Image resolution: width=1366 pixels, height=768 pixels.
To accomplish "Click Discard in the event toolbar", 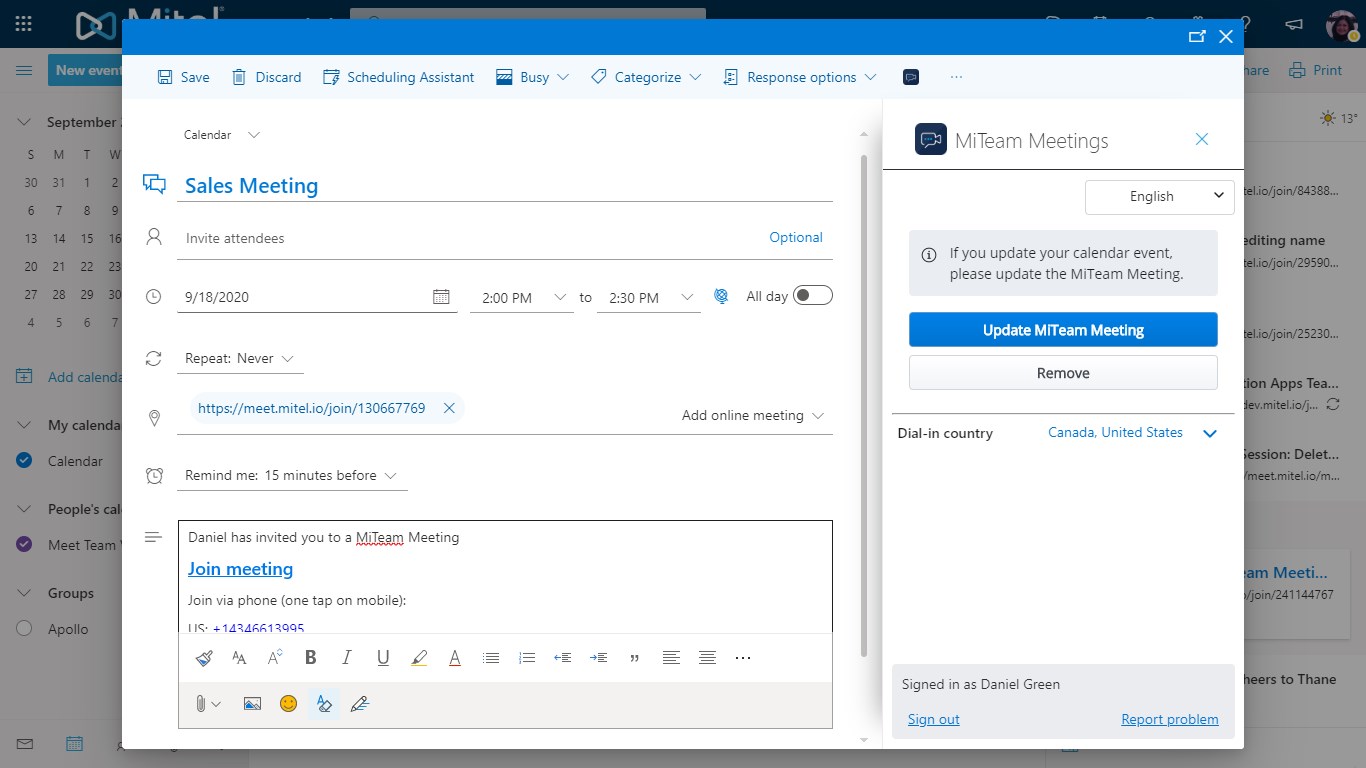I will (266, 77).
